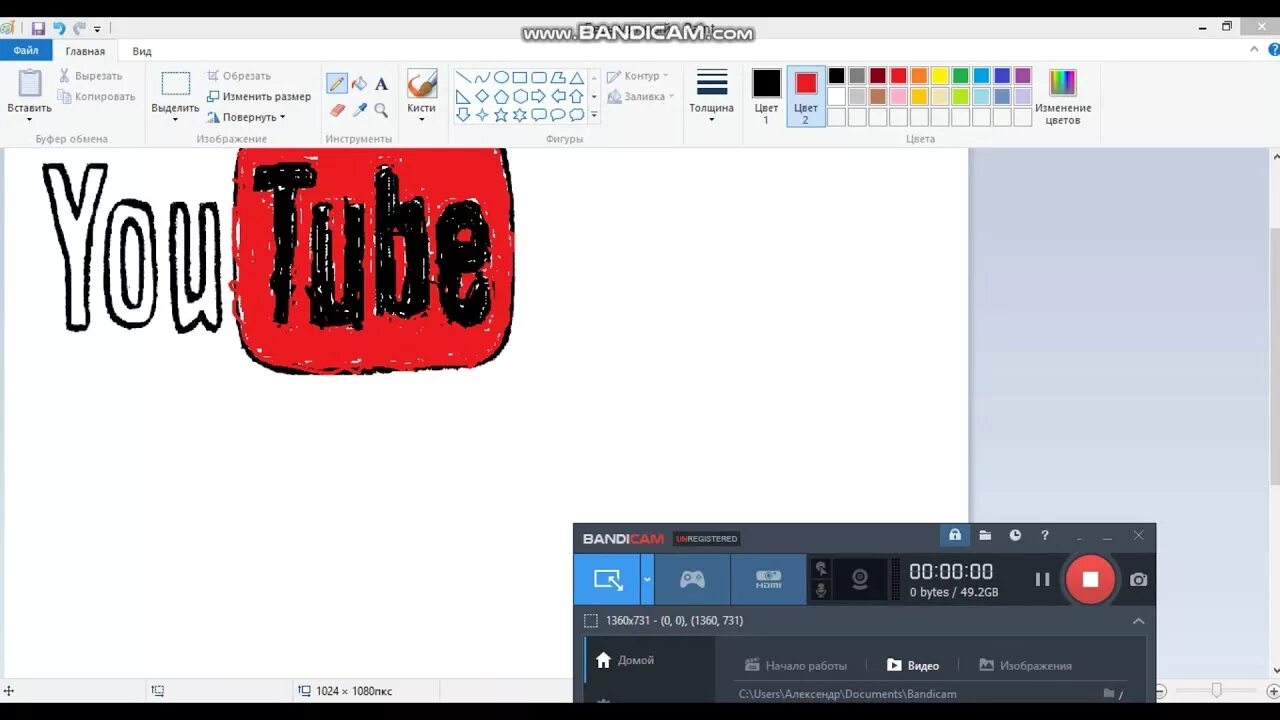Pause the Bandicam recording

point(1042,579)
